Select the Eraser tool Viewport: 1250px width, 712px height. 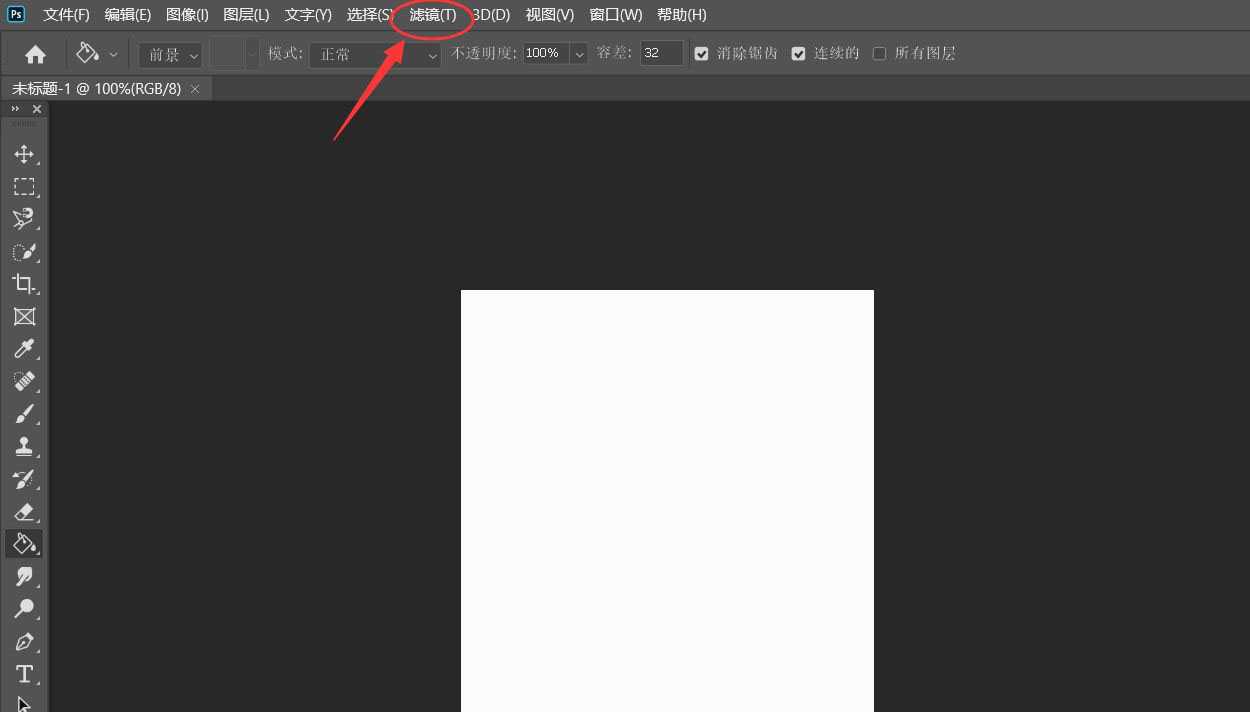pyautogui.click(x=24, y=511)
